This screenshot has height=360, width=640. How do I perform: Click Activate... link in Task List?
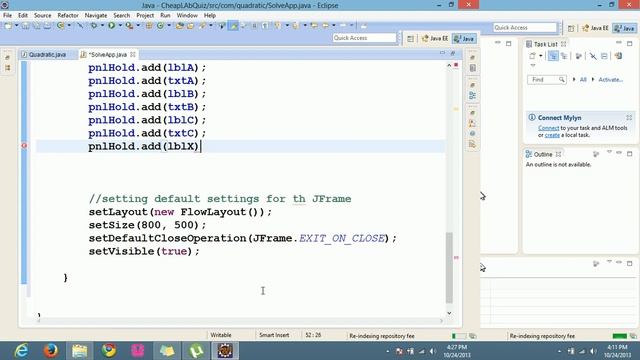point(611,80)
